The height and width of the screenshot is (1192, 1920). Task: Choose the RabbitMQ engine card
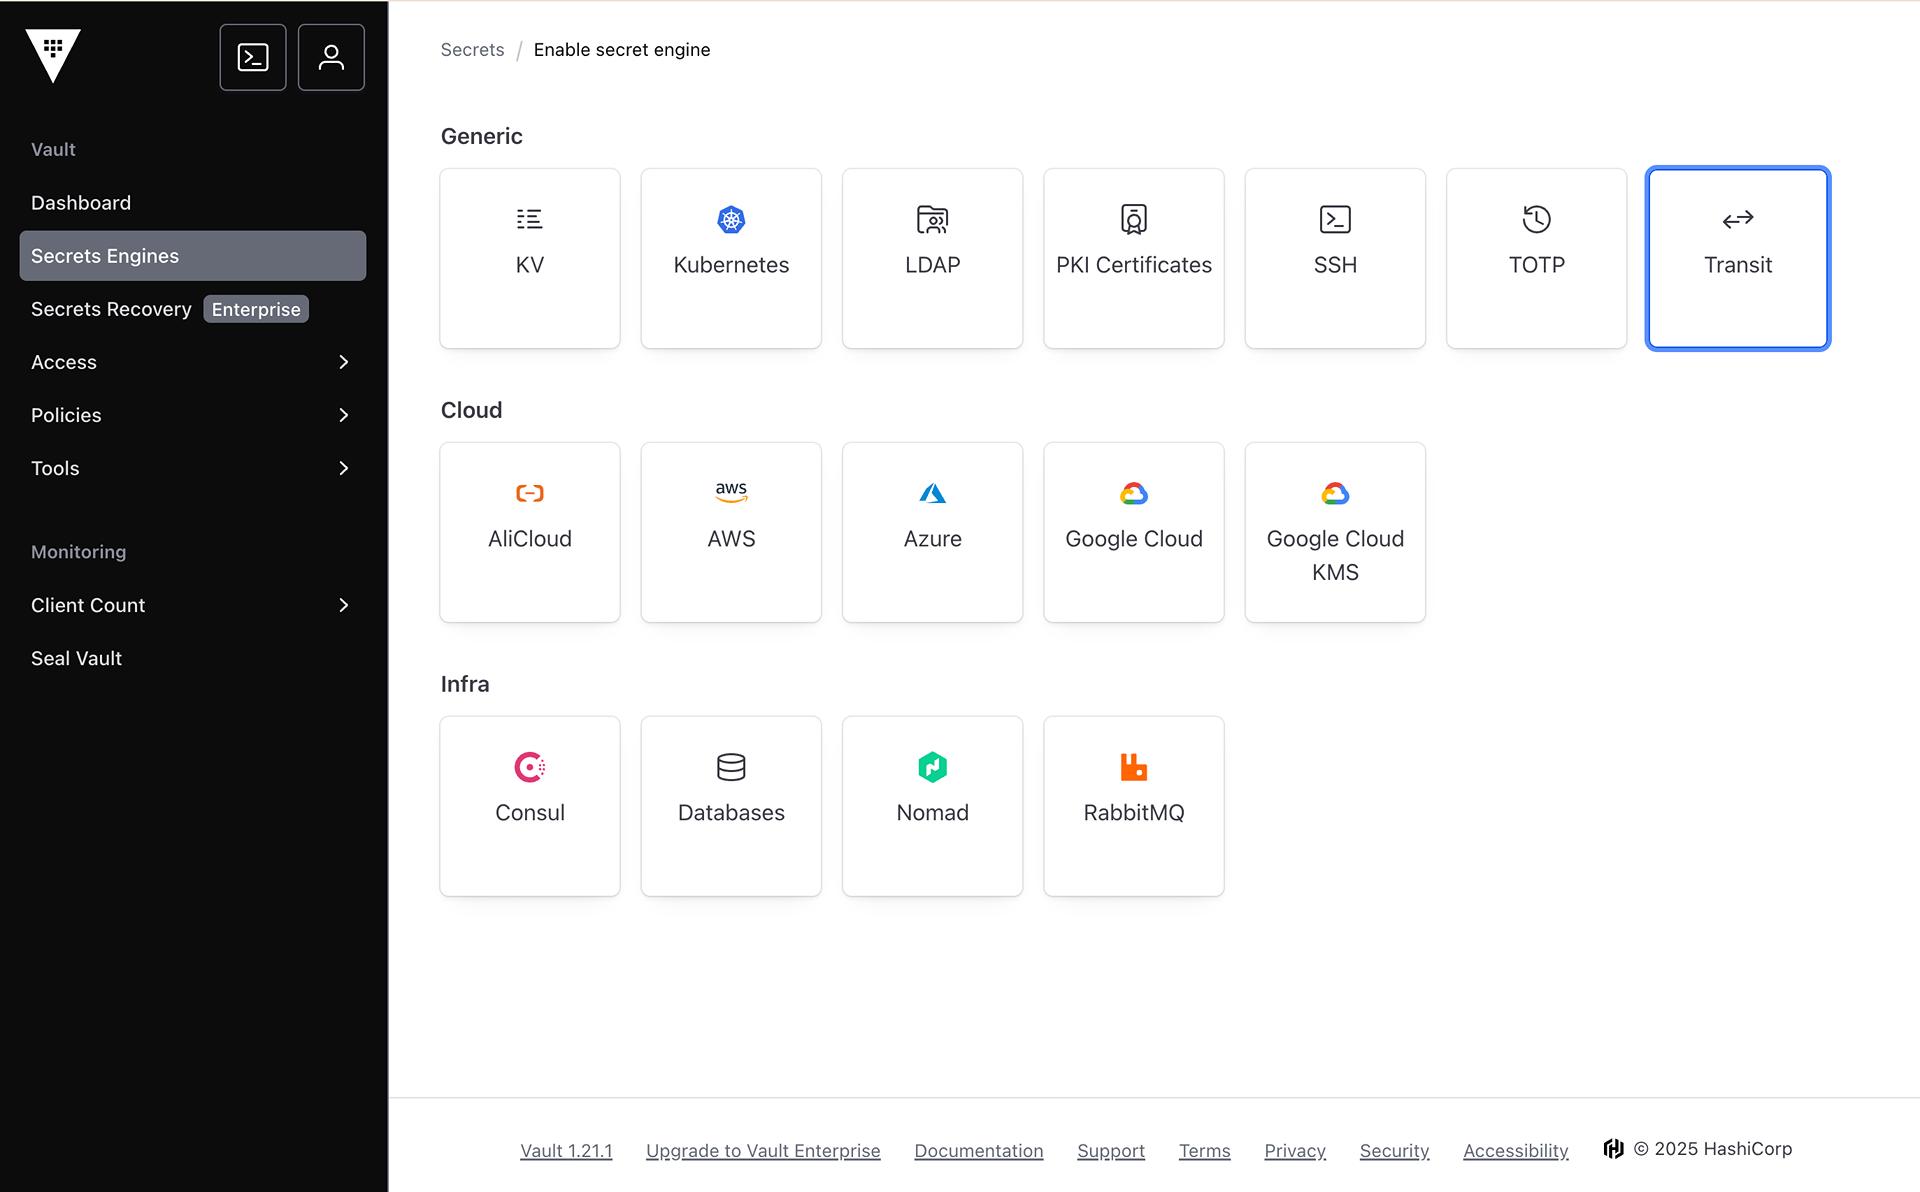1133,806
